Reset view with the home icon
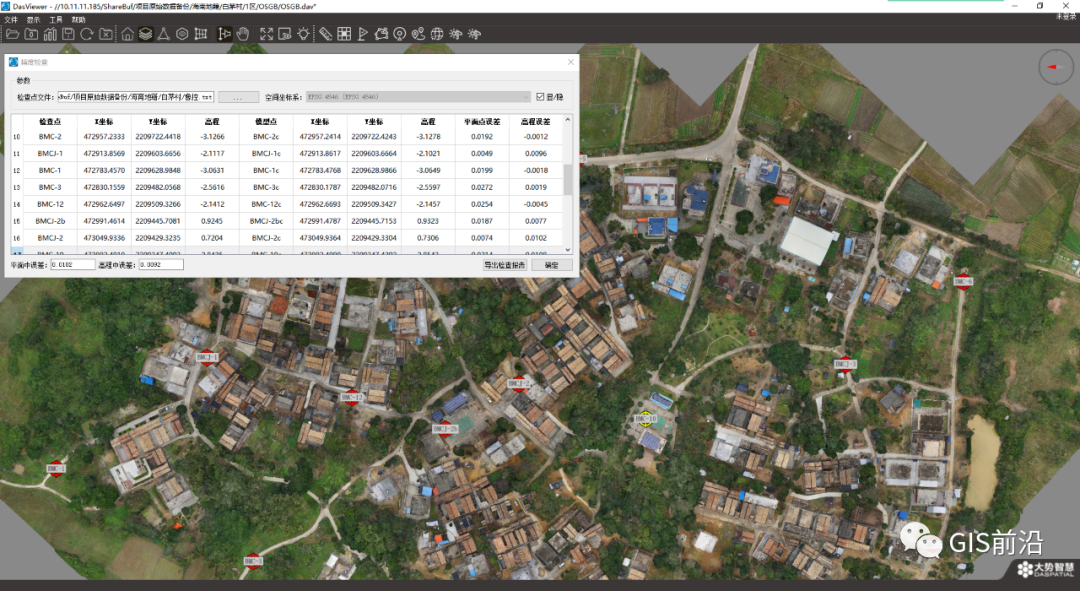1080x591 pixels. tap(127, 34)
